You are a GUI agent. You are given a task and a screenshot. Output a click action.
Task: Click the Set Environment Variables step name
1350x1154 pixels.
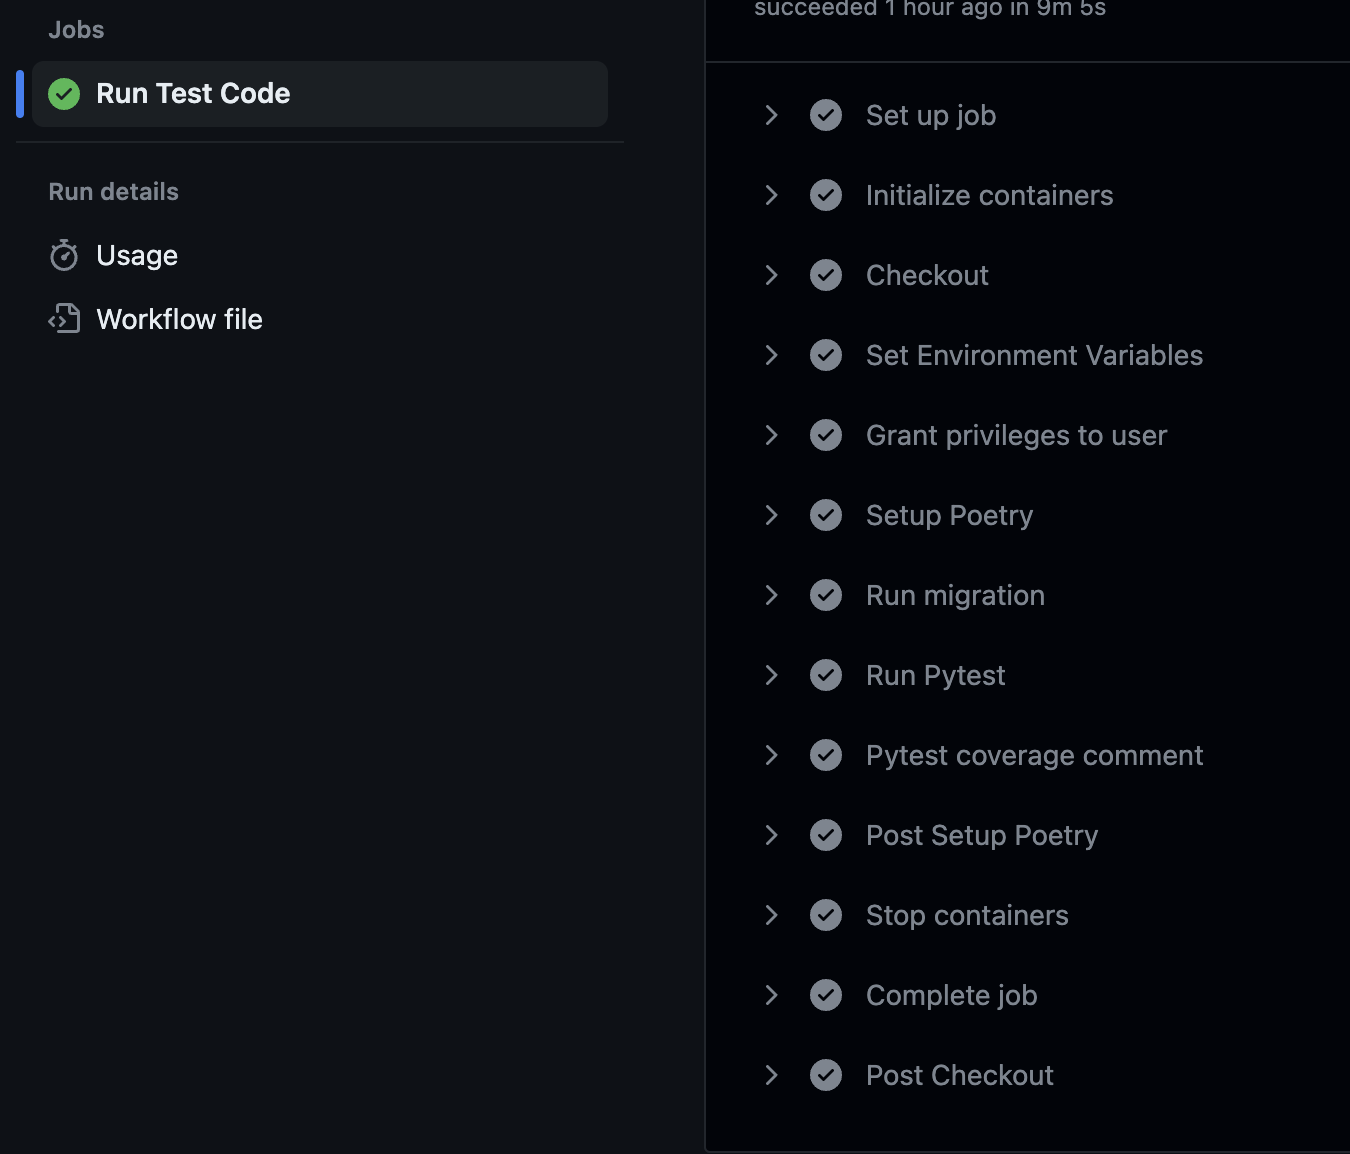[x=1033, y=355]
